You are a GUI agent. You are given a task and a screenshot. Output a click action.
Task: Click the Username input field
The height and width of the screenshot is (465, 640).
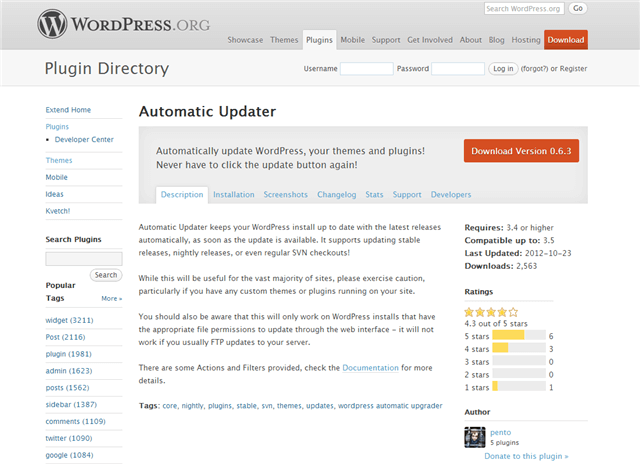(366, 69)
